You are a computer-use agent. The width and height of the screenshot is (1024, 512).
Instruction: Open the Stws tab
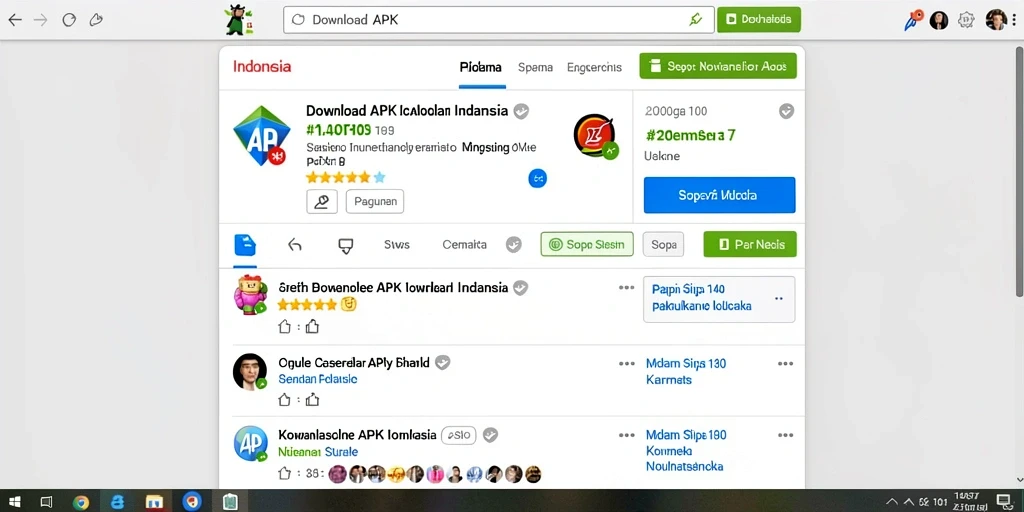coord(397,245)
